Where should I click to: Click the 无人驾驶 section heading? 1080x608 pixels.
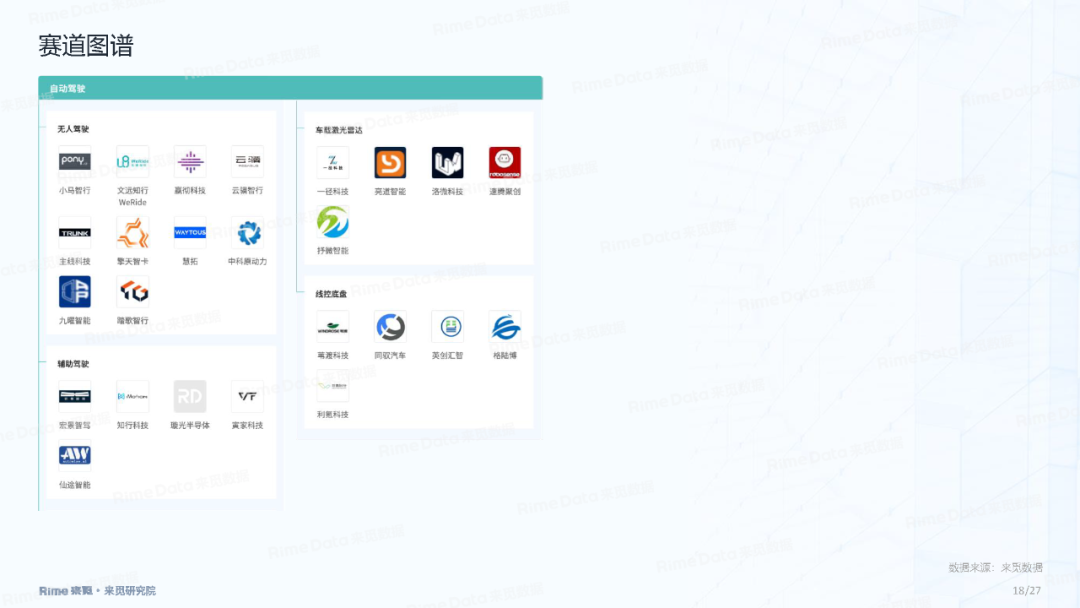click(73, 129)
